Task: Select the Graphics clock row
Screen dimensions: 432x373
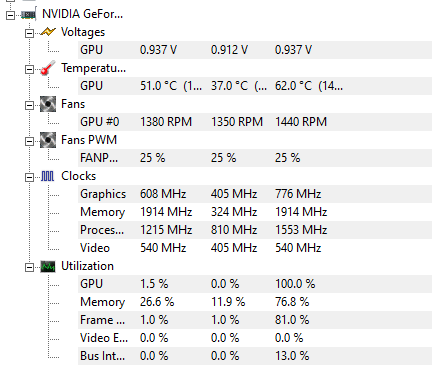Action: click(255, 194)
